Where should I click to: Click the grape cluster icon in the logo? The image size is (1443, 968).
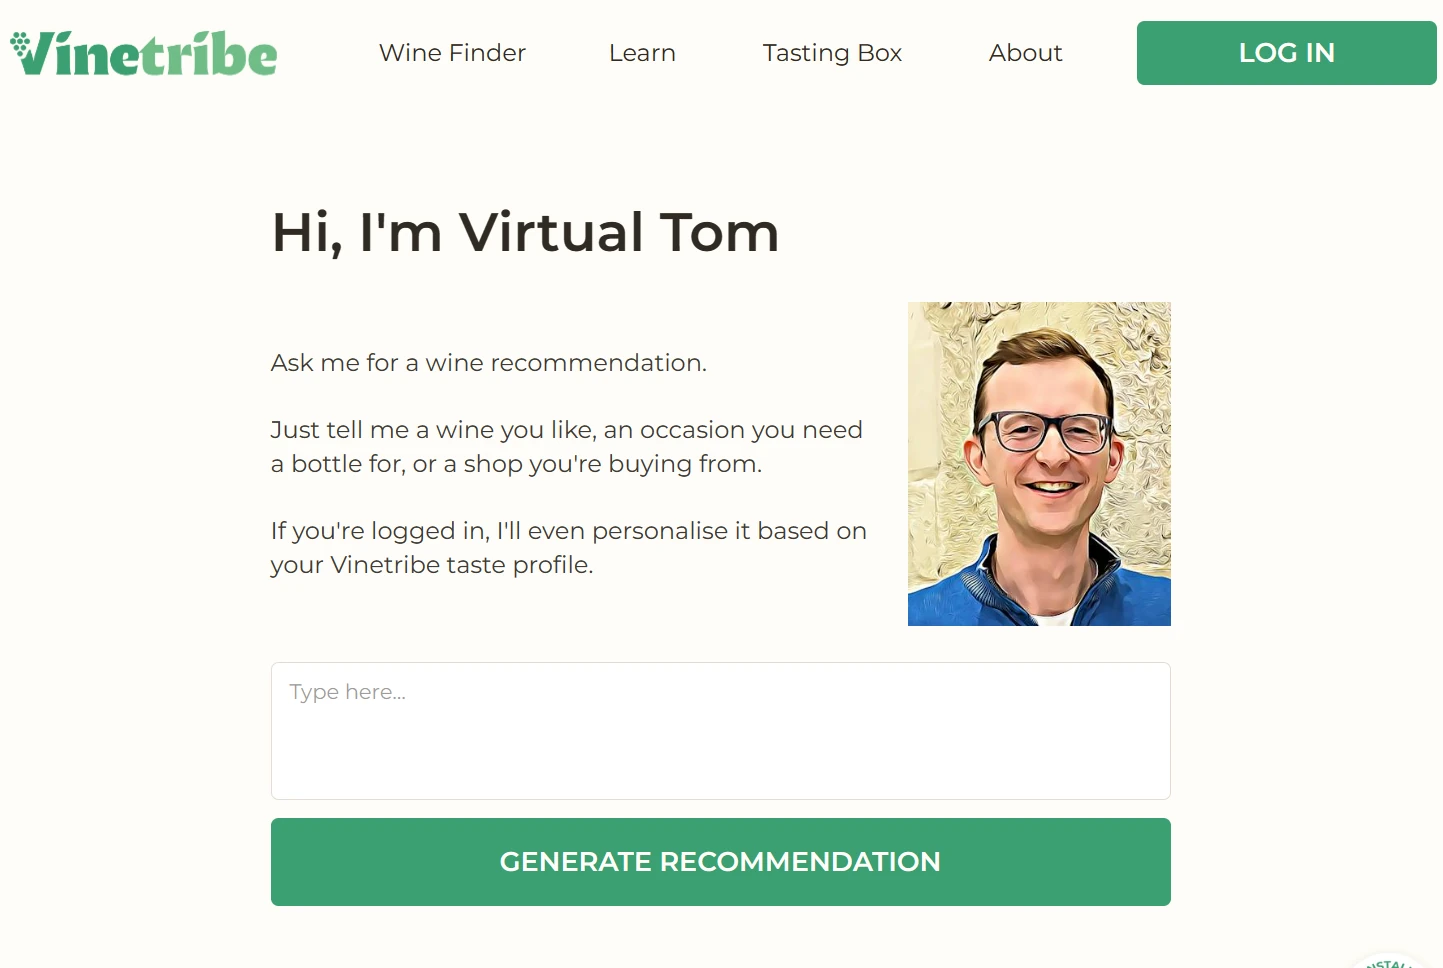tap(20, 42)
